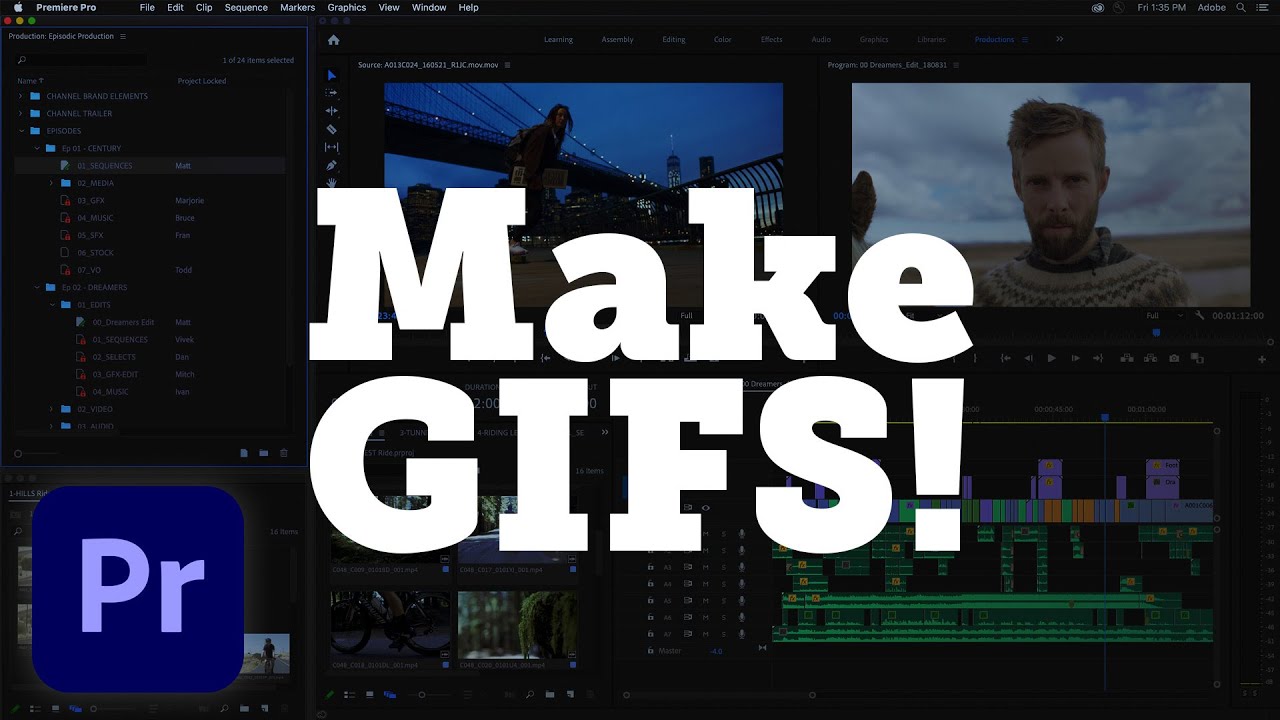Activate the Pen tool

click(332, 165)
